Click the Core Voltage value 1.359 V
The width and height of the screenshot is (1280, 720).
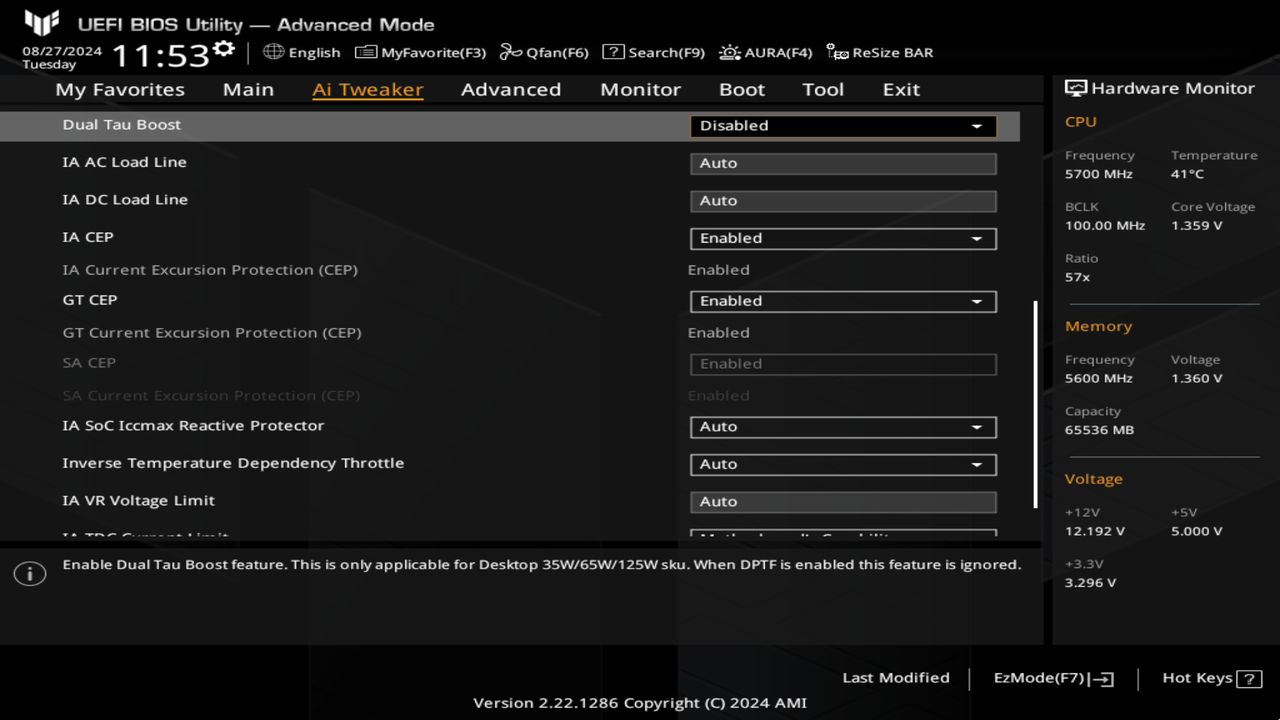(1197, 226)
